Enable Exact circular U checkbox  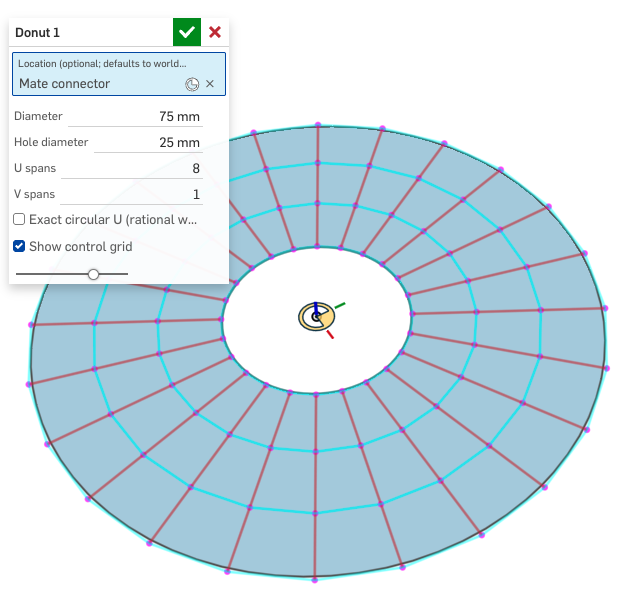click(x=19, y=219)
